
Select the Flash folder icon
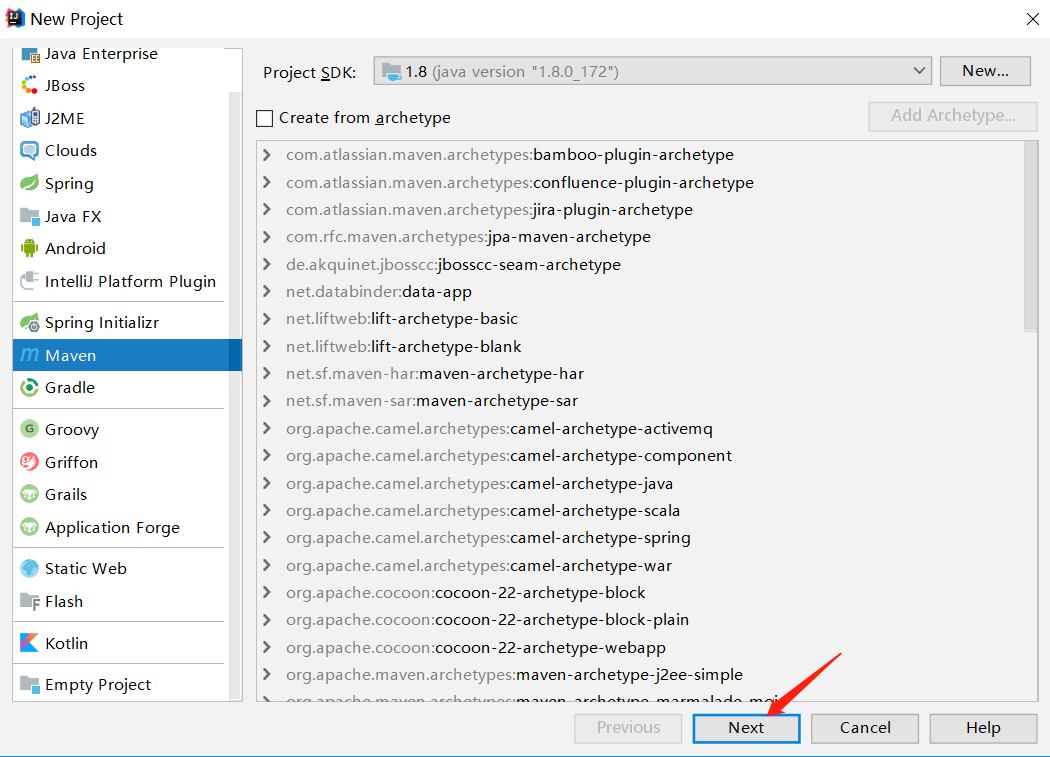point(29,601)
